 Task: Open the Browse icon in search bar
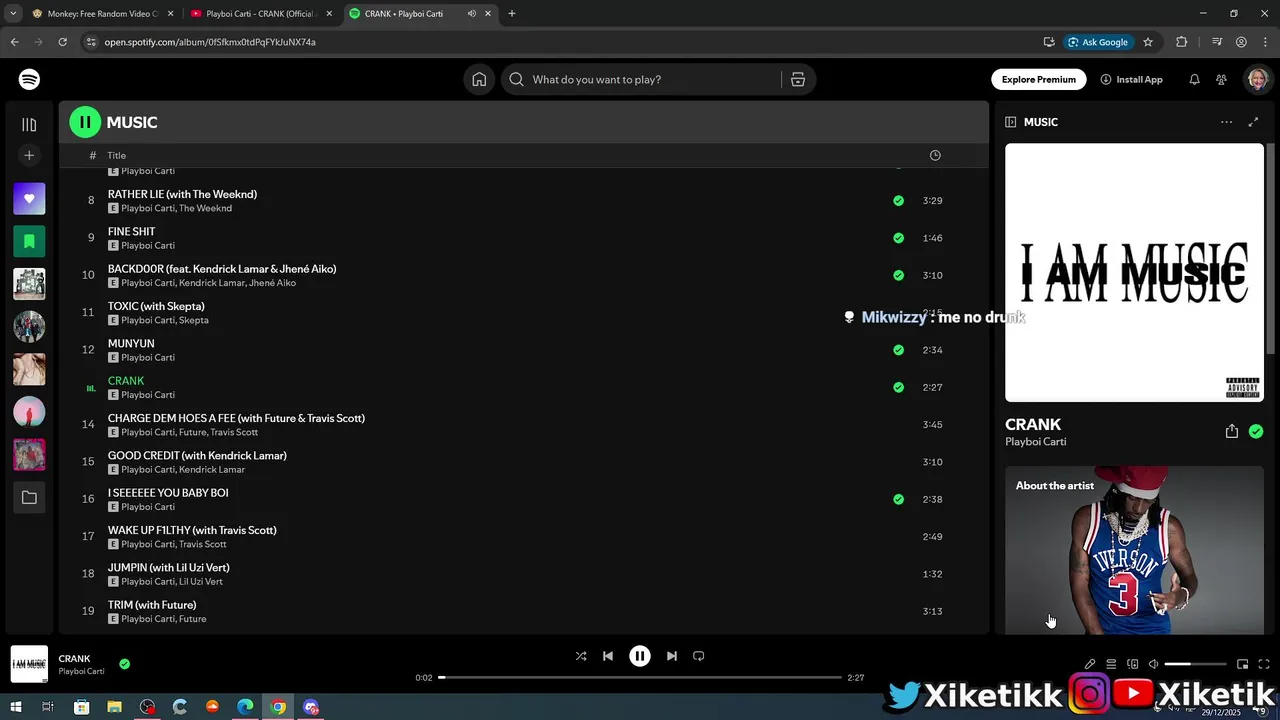point(798,79)
